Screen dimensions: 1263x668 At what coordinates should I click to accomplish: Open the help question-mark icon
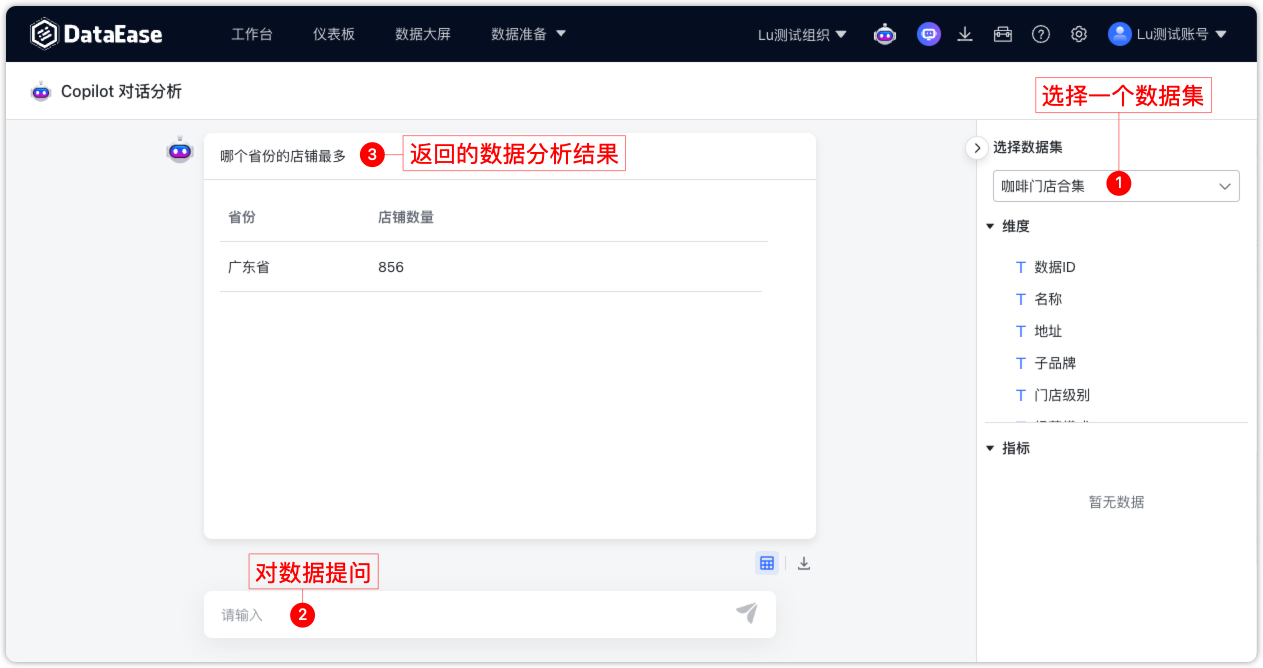point(1041,33)
